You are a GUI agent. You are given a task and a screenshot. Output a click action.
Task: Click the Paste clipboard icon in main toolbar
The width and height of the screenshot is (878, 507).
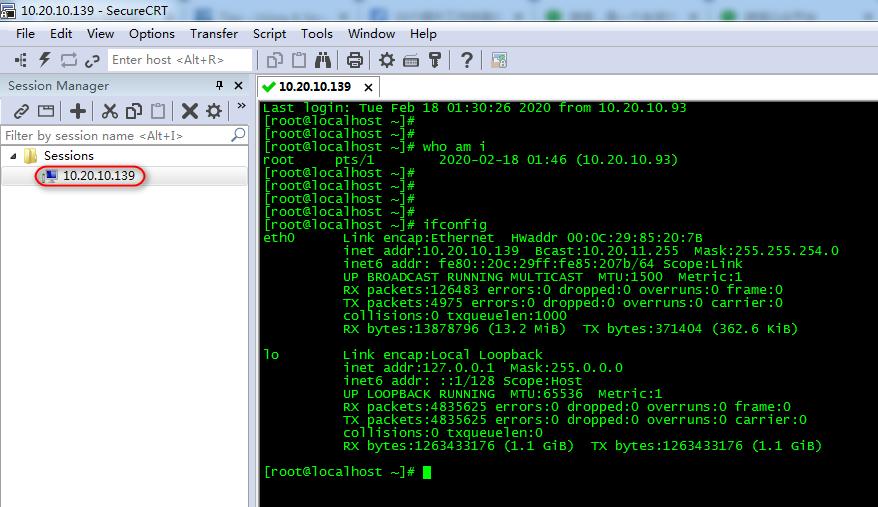click(x=299, y=60)
